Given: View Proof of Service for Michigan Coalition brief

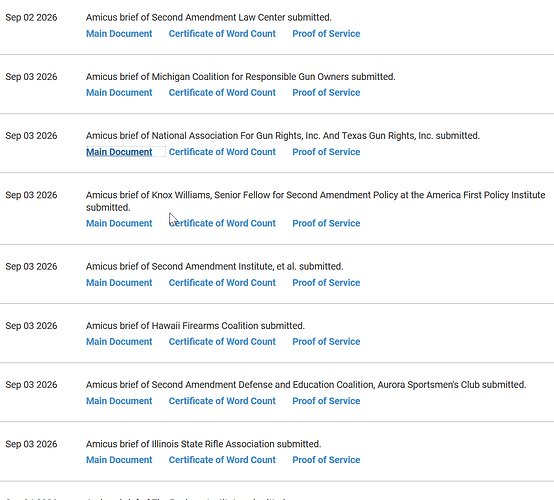Looking at the screenshot, I should pyautogui.click(x=326, y=93).
